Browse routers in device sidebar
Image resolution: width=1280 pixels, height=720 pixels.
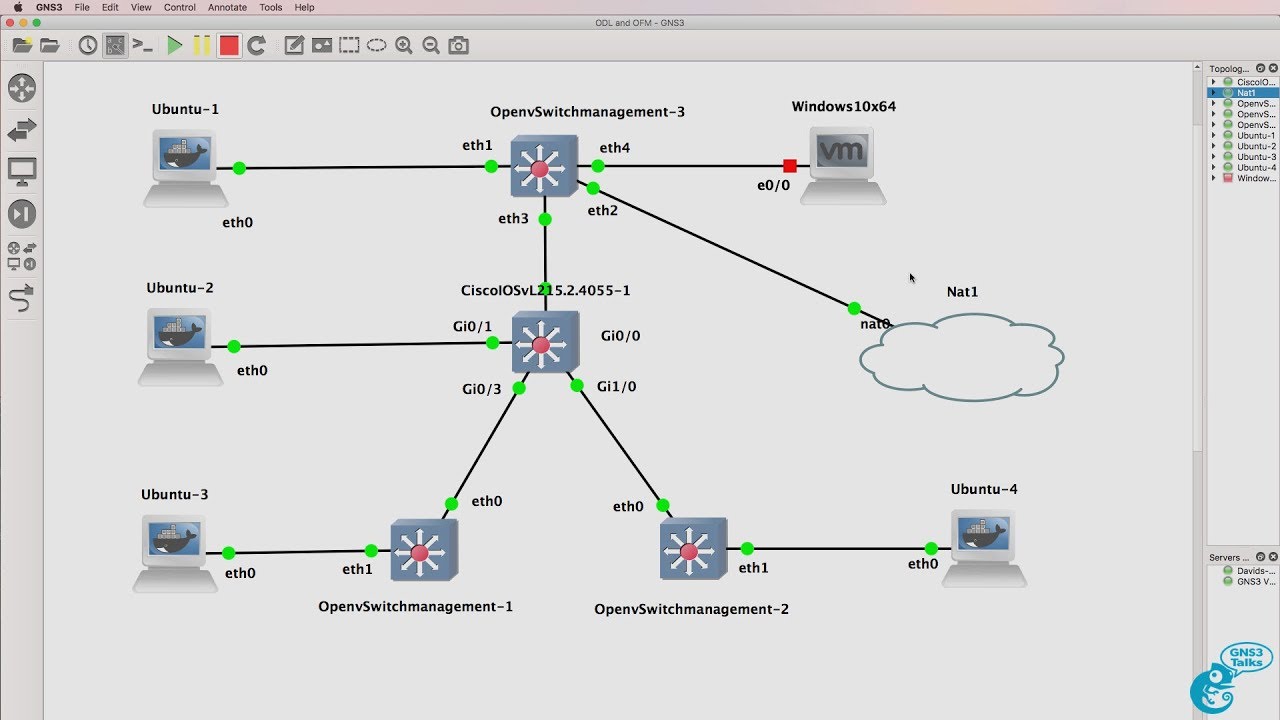pos(22,88)
